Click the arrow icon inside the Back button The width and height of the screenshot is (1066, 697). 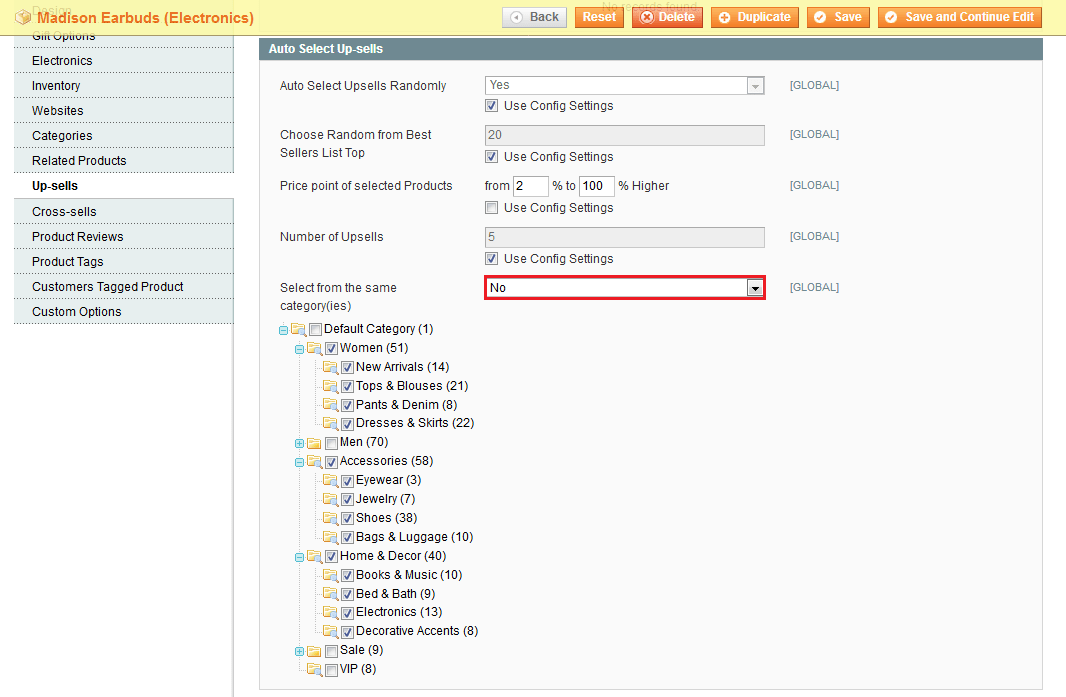click(517, 17)
